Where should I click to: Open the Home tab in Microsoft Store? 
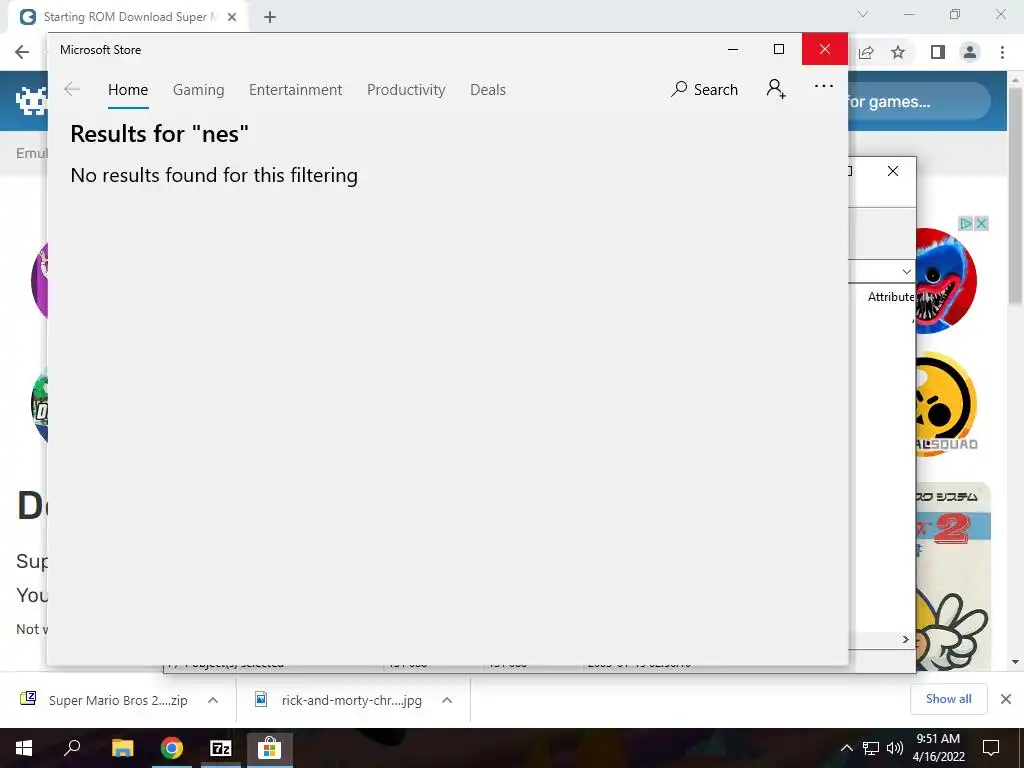point(128,89)
